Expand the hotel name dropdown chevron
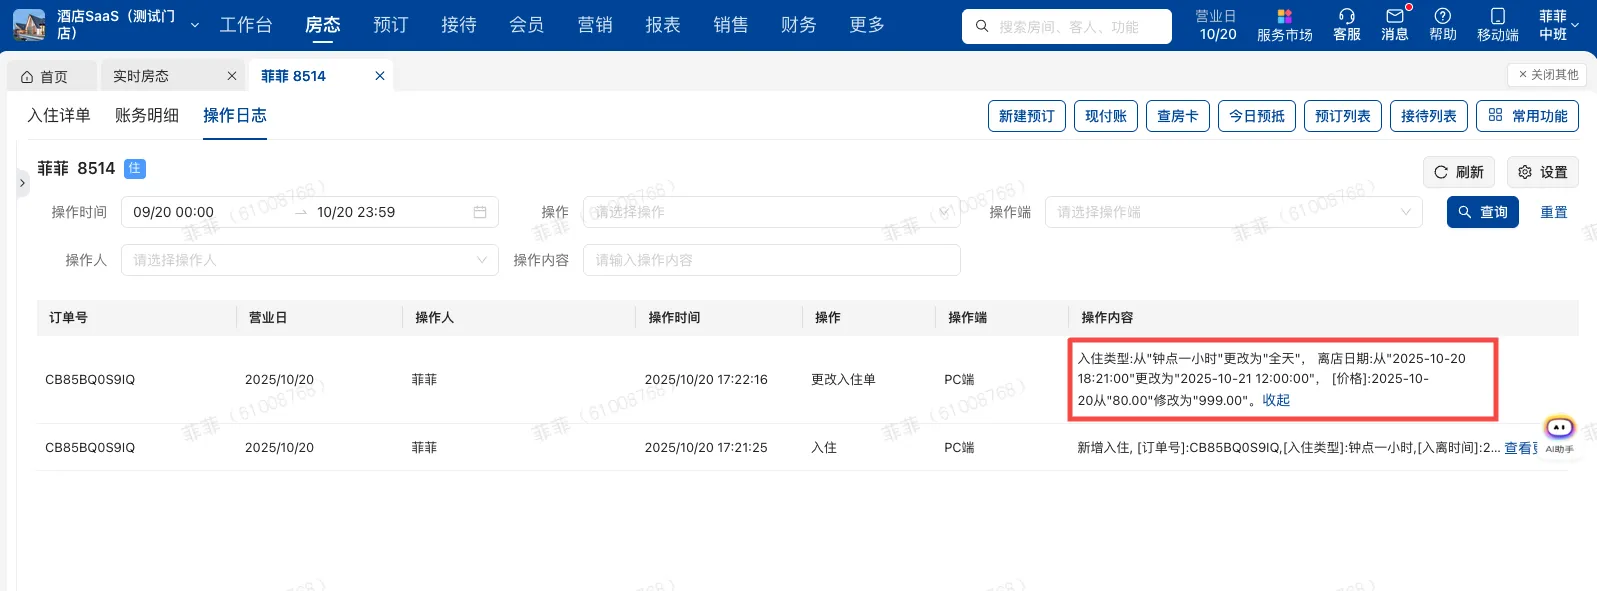Screen dimensions: 1597x591 [x=195, y=25]
